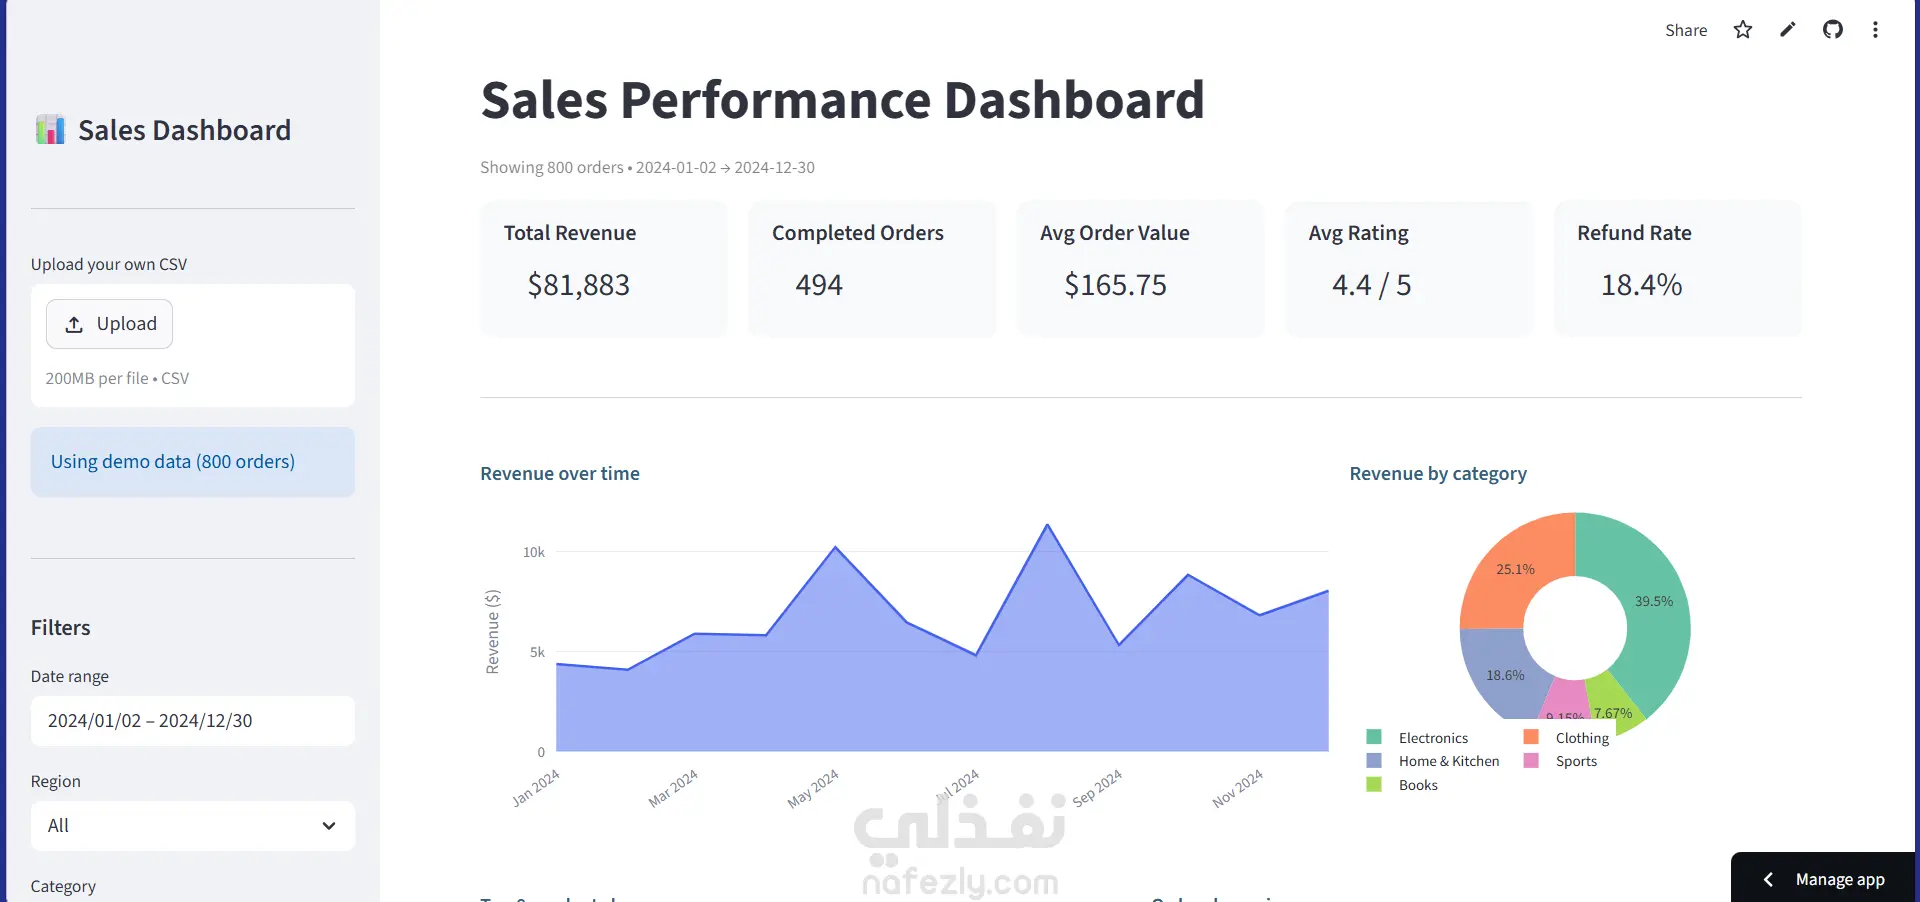Click the upload arrow icon
Screen dimensions: 1920x902
pyautogui.click(x=74, y=325)
